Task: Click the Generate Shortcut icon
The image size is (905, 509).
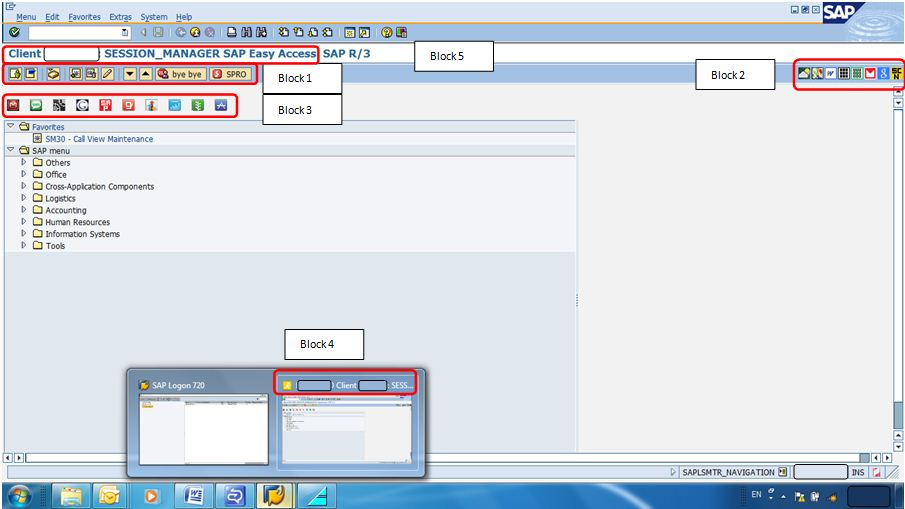Action: tap(364, 32)
